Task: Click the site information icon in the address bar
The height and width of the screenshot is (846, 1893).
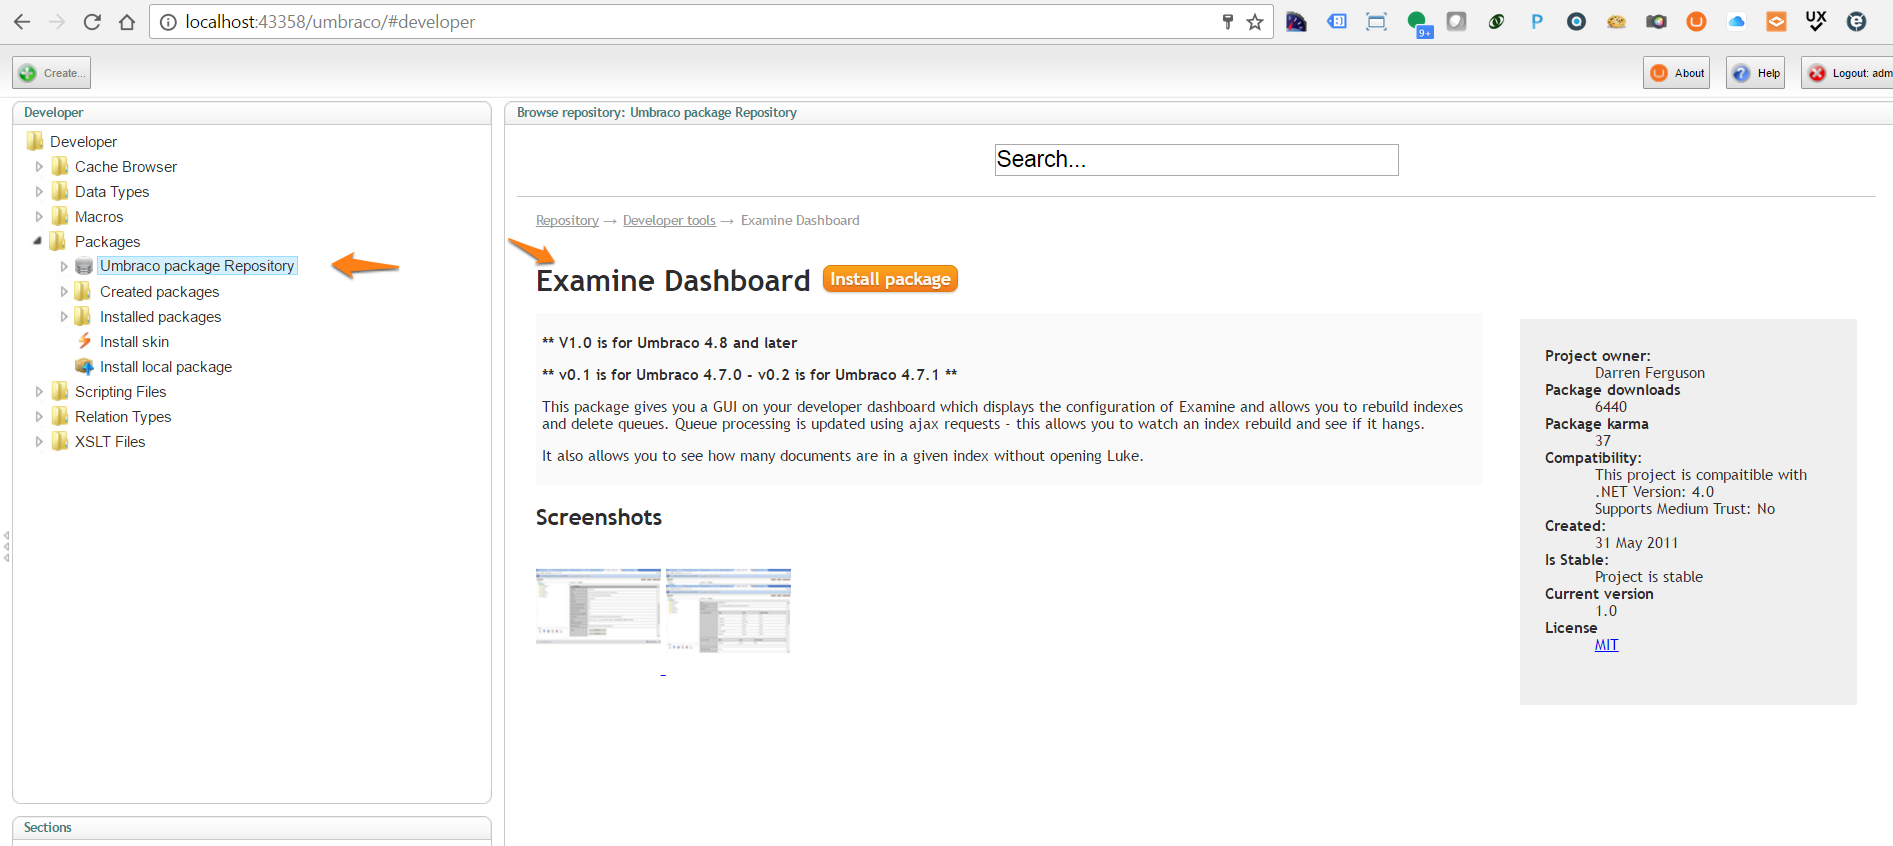Action: pyautogui.click(x=168, y=22)
